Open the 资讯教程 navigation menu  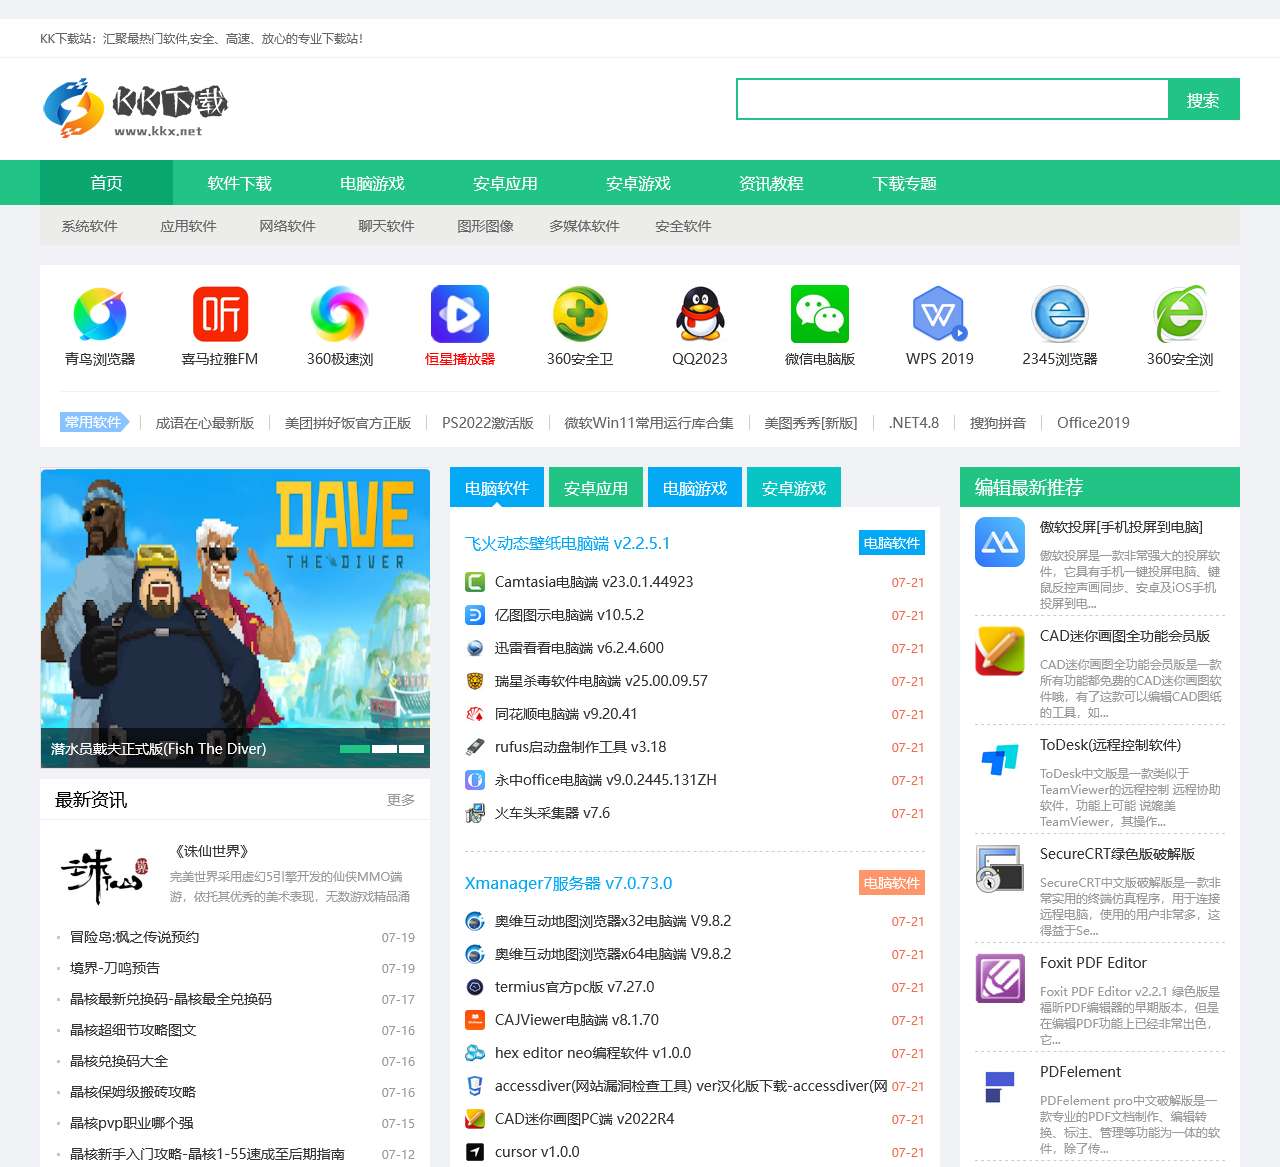[x=771, y=183]
